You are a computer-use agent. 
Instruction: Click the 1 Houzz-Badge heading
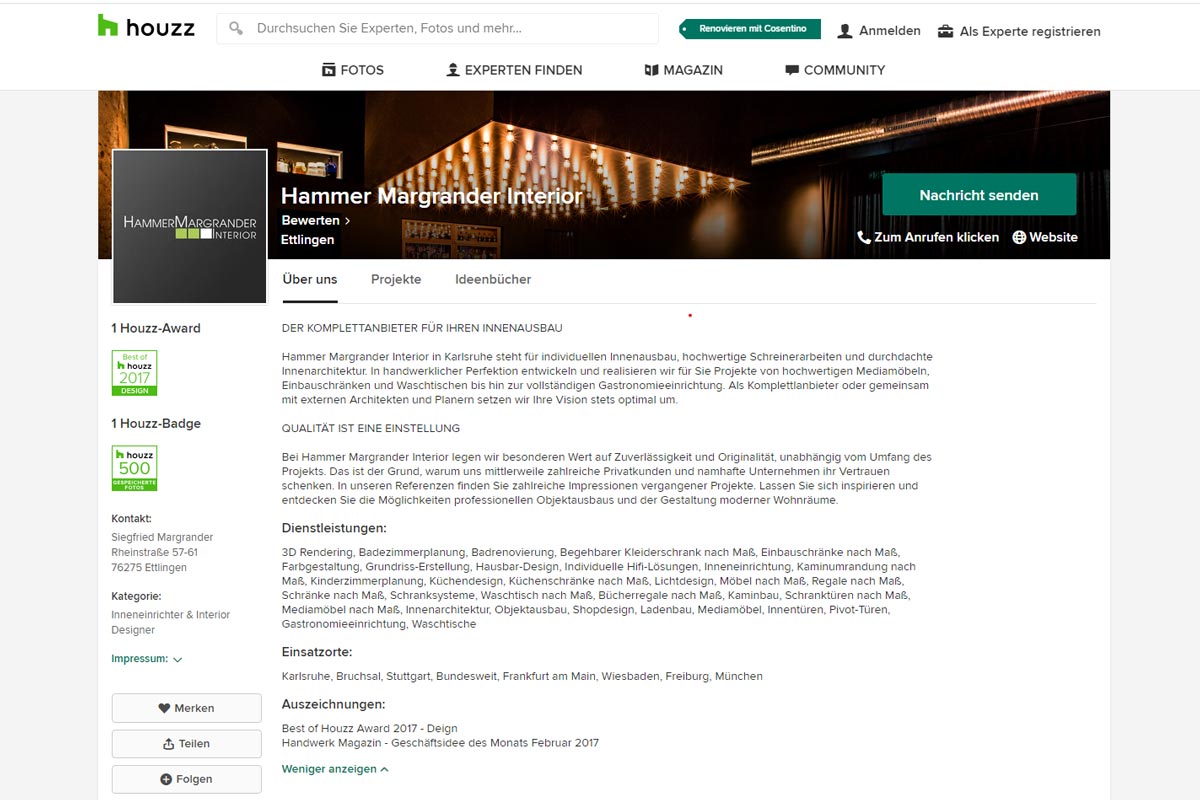[156, 424]
